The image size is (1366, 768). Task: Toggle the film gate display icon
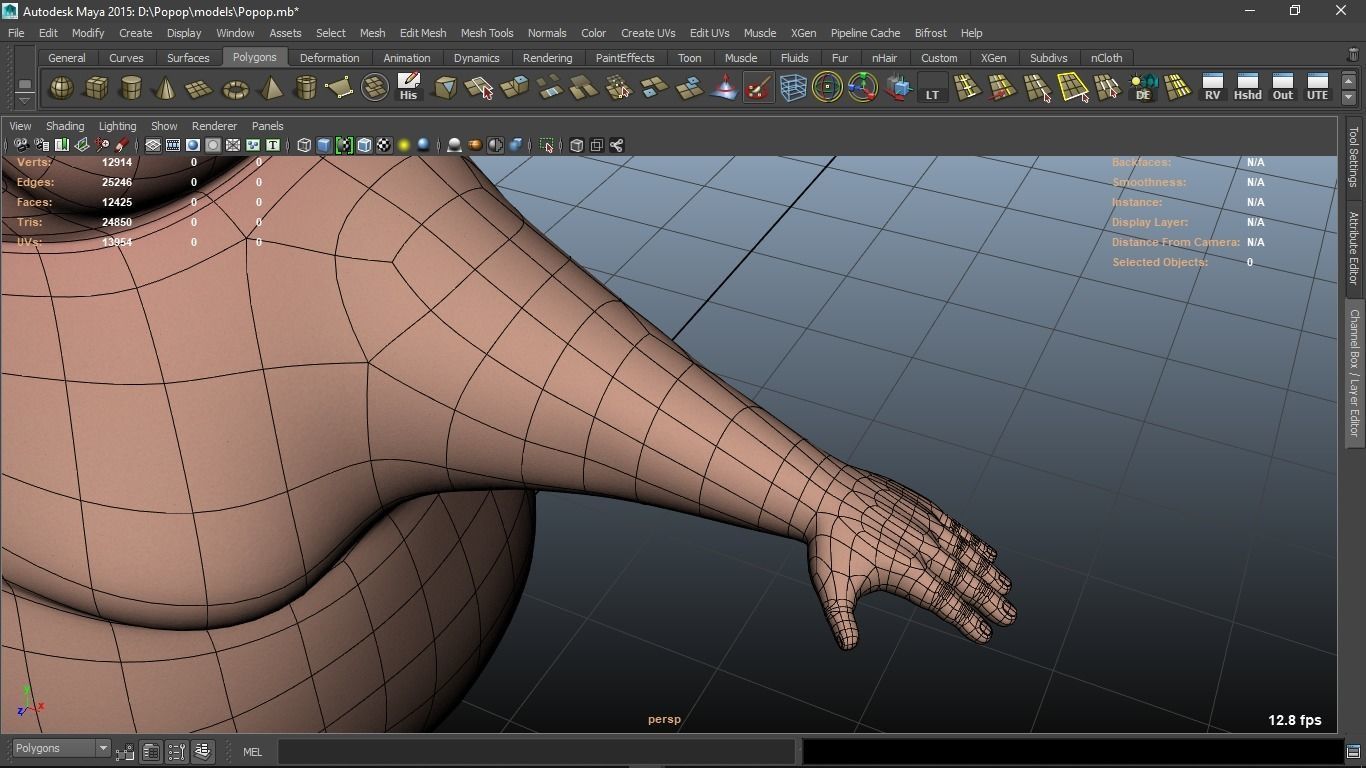pos(173,145)
